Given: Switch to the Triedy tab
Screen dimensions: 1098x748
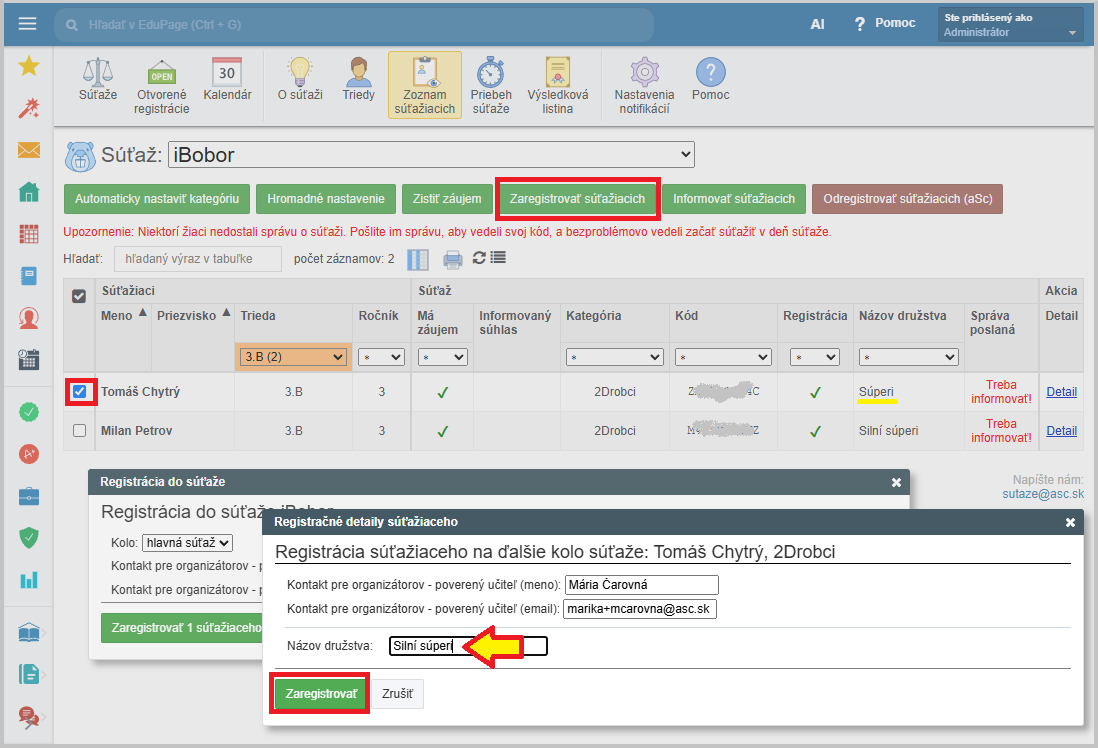Looking at the screenshot, I should 358,80.
